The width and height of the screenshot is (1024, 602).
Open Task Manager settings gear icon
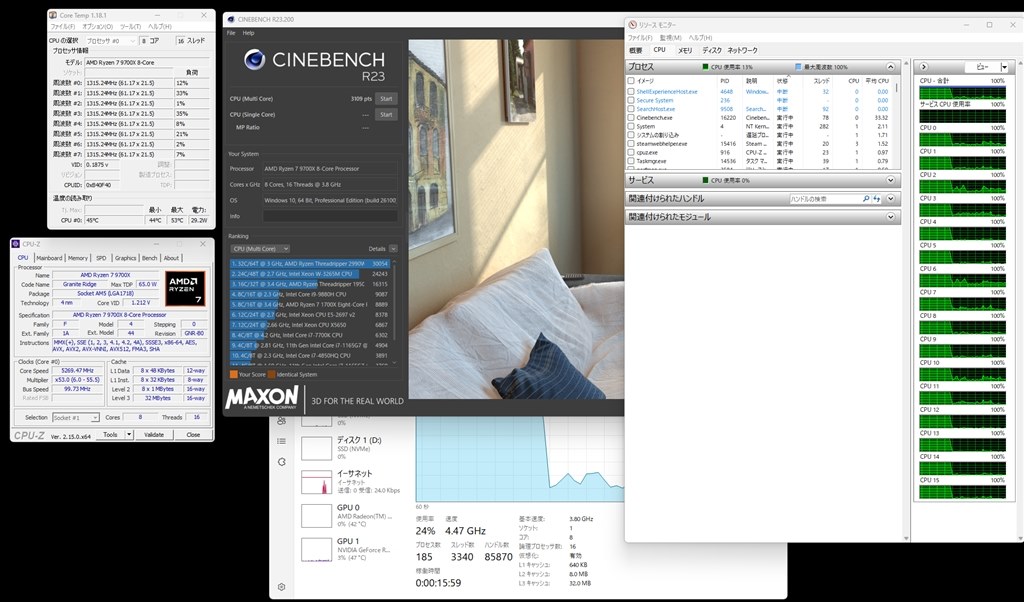coord(281,587)
